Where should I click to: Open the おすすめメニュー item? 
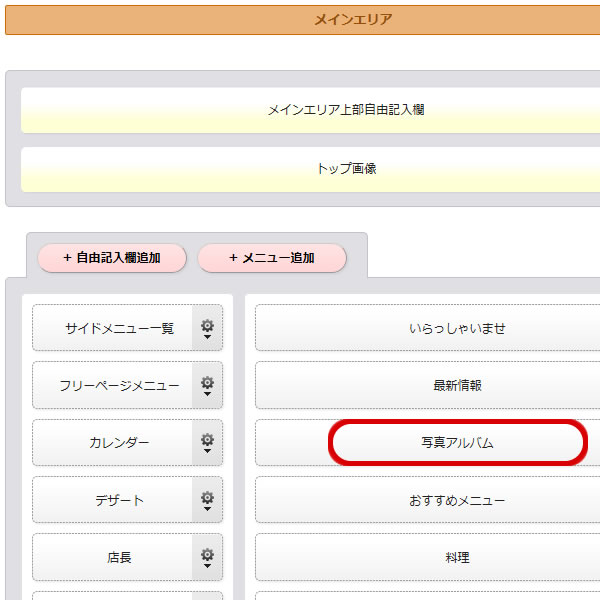427,500
